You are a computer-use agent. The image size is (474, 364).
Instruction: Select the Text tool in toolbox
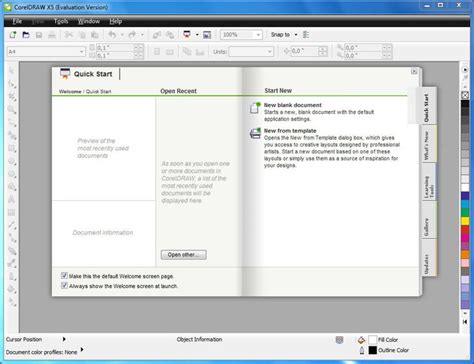point(12,199)
